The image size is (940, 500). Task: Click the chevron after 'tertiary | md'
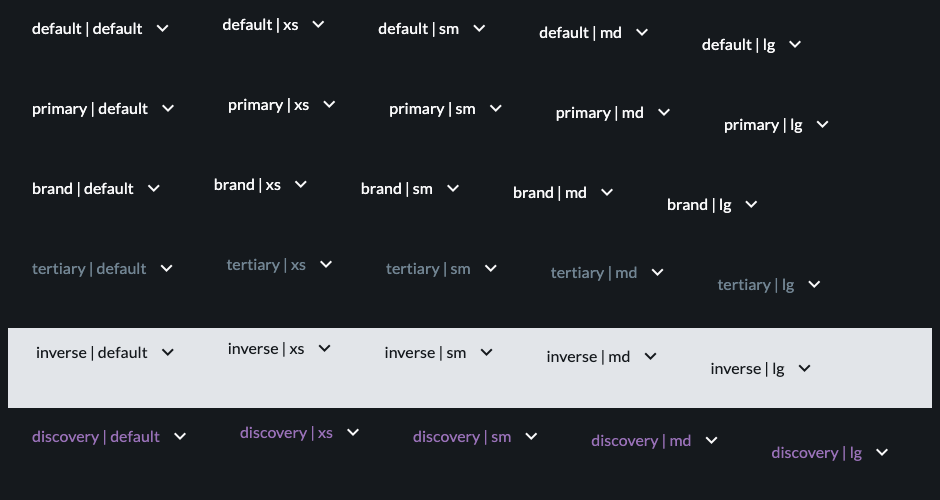[x=657, y=272]
